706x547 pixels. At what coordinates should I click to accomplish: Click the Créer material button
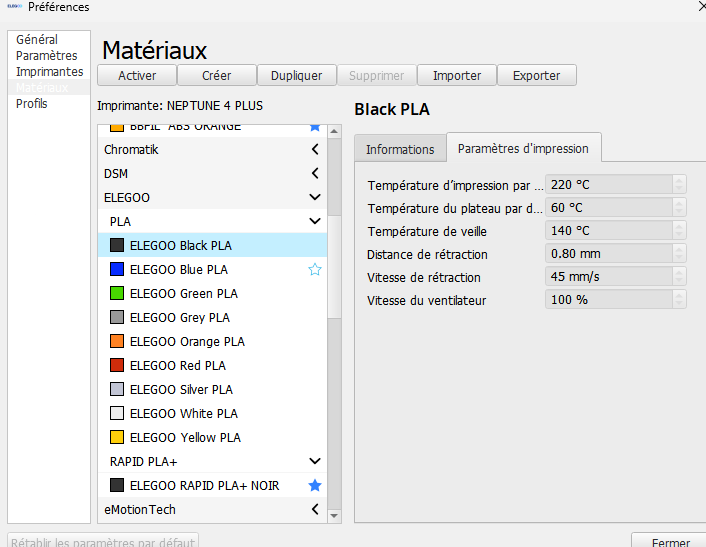pos(217,75)
